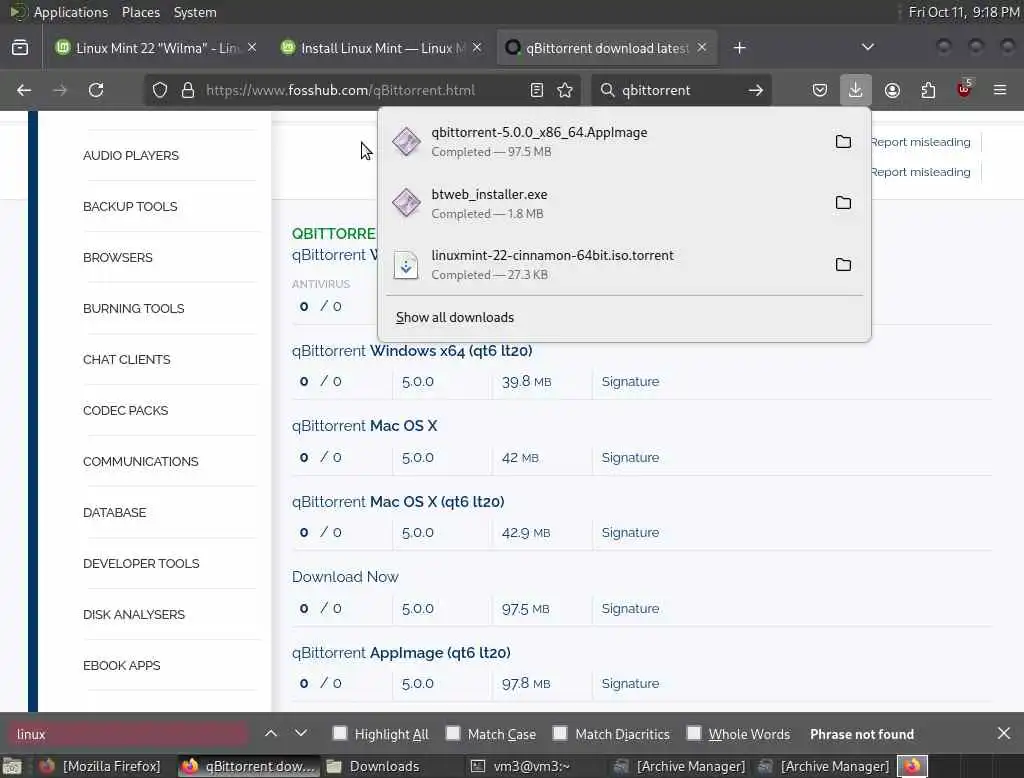Viewport: 1024px width, 778px height.
Task: Expand the list all tabs dropdown
Action: tap(868, 47)
